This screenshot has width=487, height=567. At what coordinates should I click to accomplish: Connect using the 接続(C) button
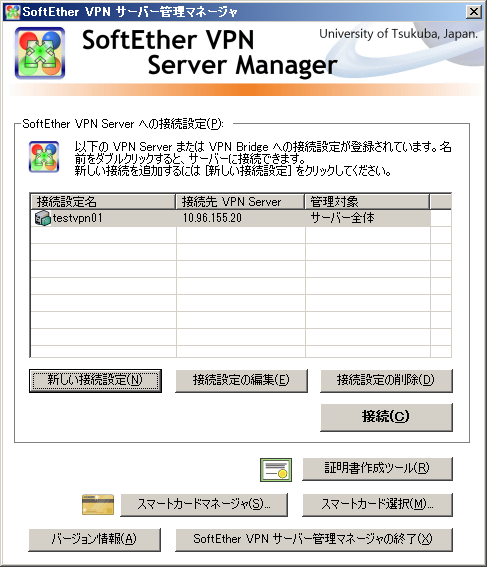pyautogui.click(x=386, y=417)
